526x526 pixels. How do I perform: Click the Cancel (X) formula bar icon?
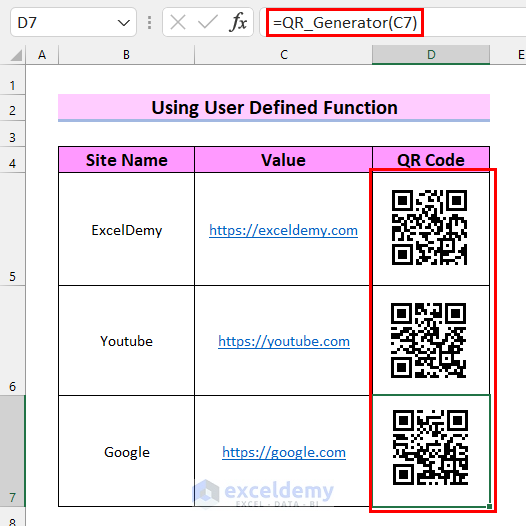coord(177,23)
